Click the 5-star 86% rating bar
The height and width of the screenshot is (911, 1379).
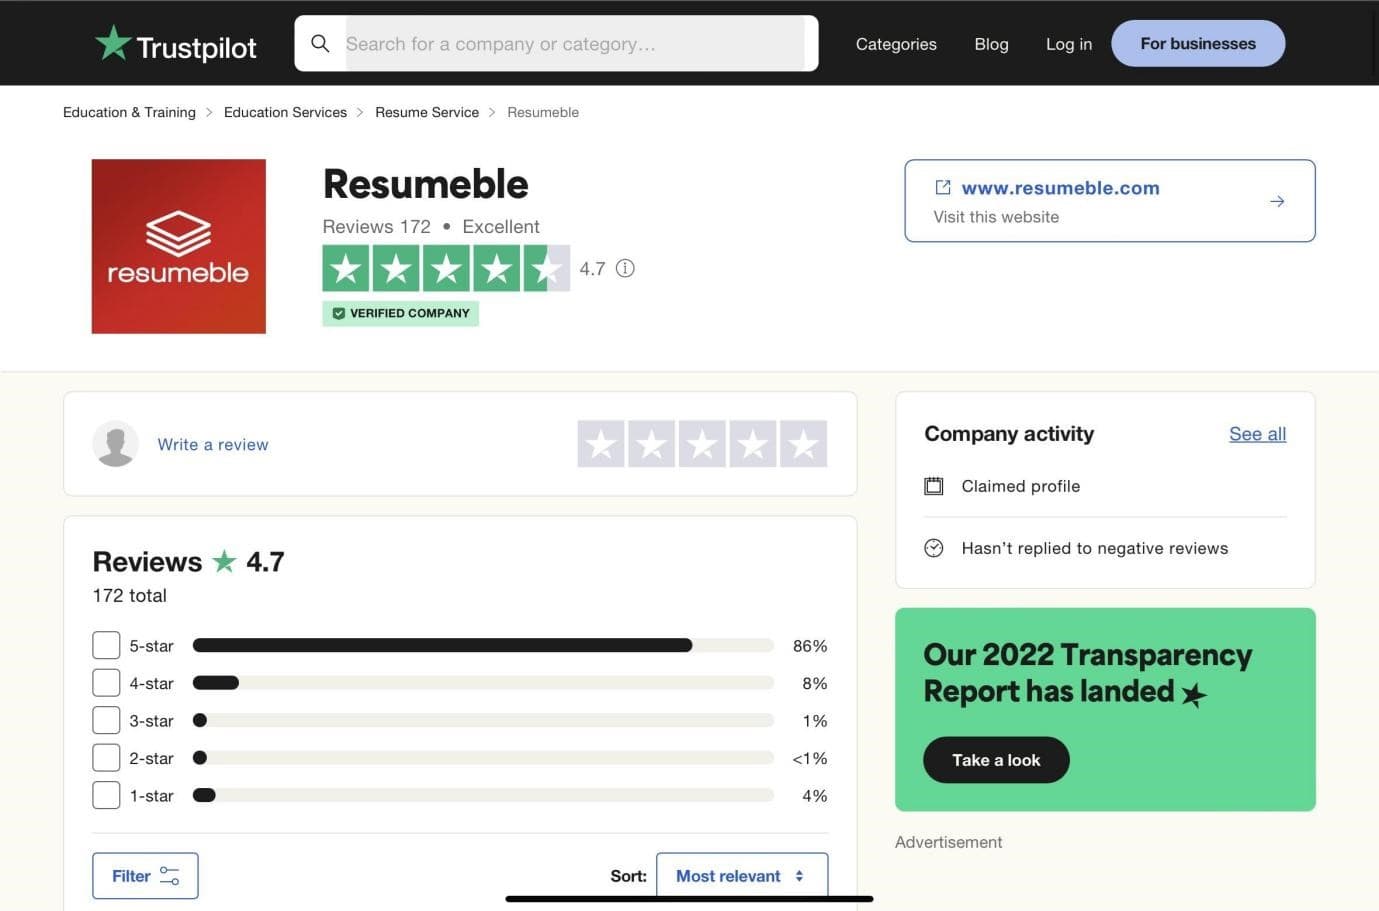483,646
